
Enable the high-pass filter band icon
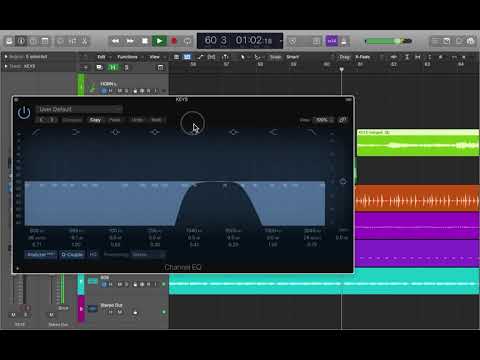coord(36,132)
